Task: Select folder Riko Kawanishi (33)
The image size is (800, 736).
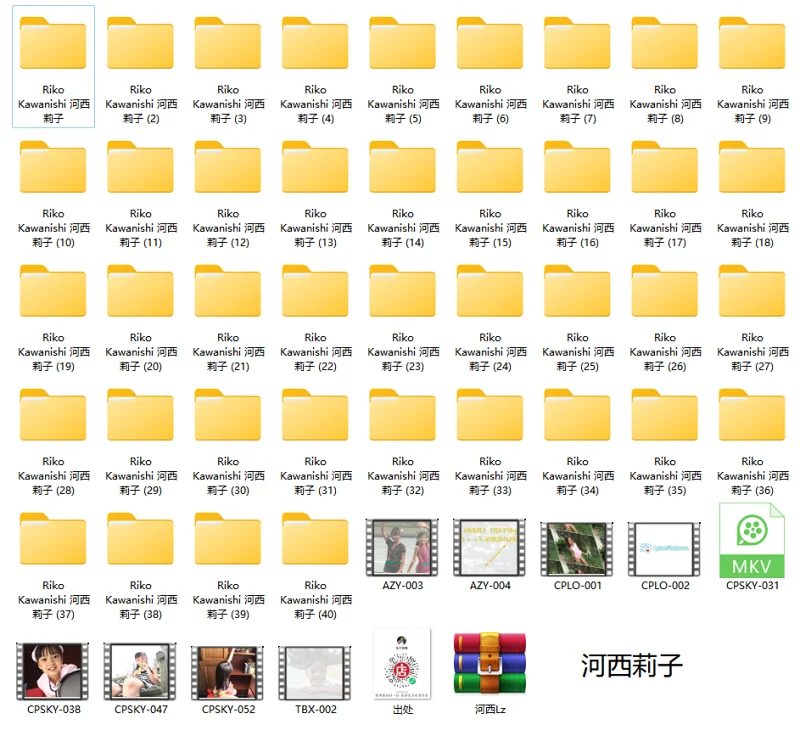Action: (x=489, y=416)
